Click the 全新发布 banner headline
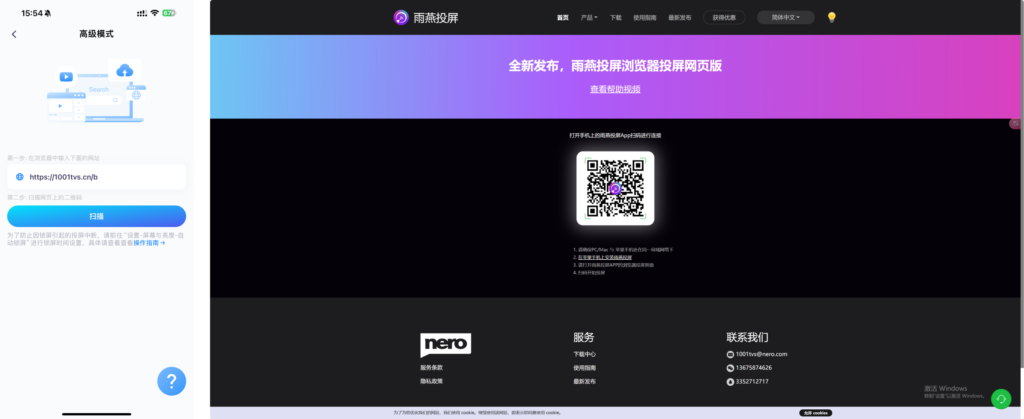 coord(615,66)
